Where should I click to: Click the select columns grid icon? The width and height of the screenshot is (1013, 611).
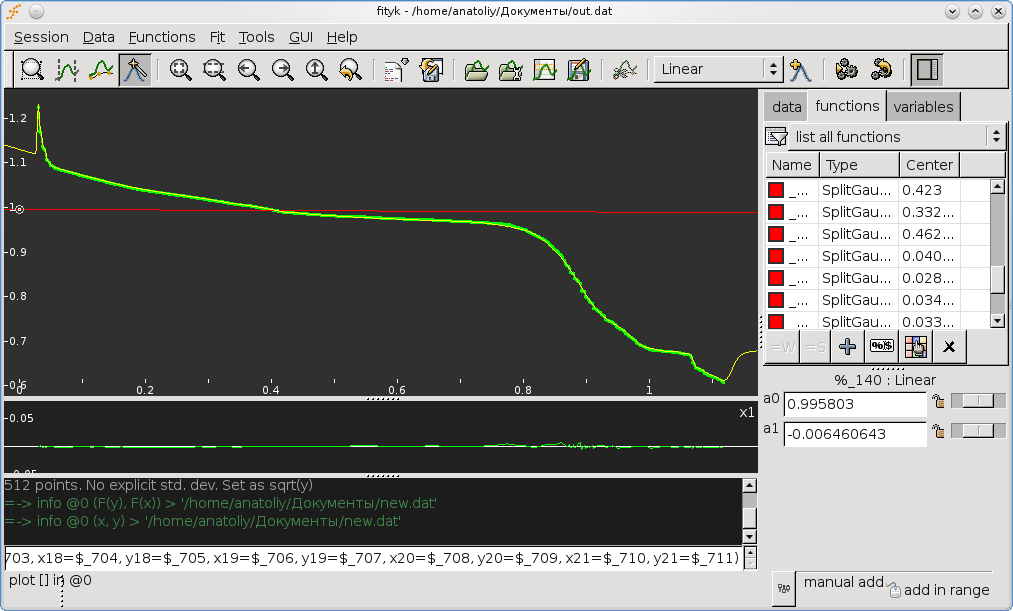pyautogui.click(x=915, y=347)
